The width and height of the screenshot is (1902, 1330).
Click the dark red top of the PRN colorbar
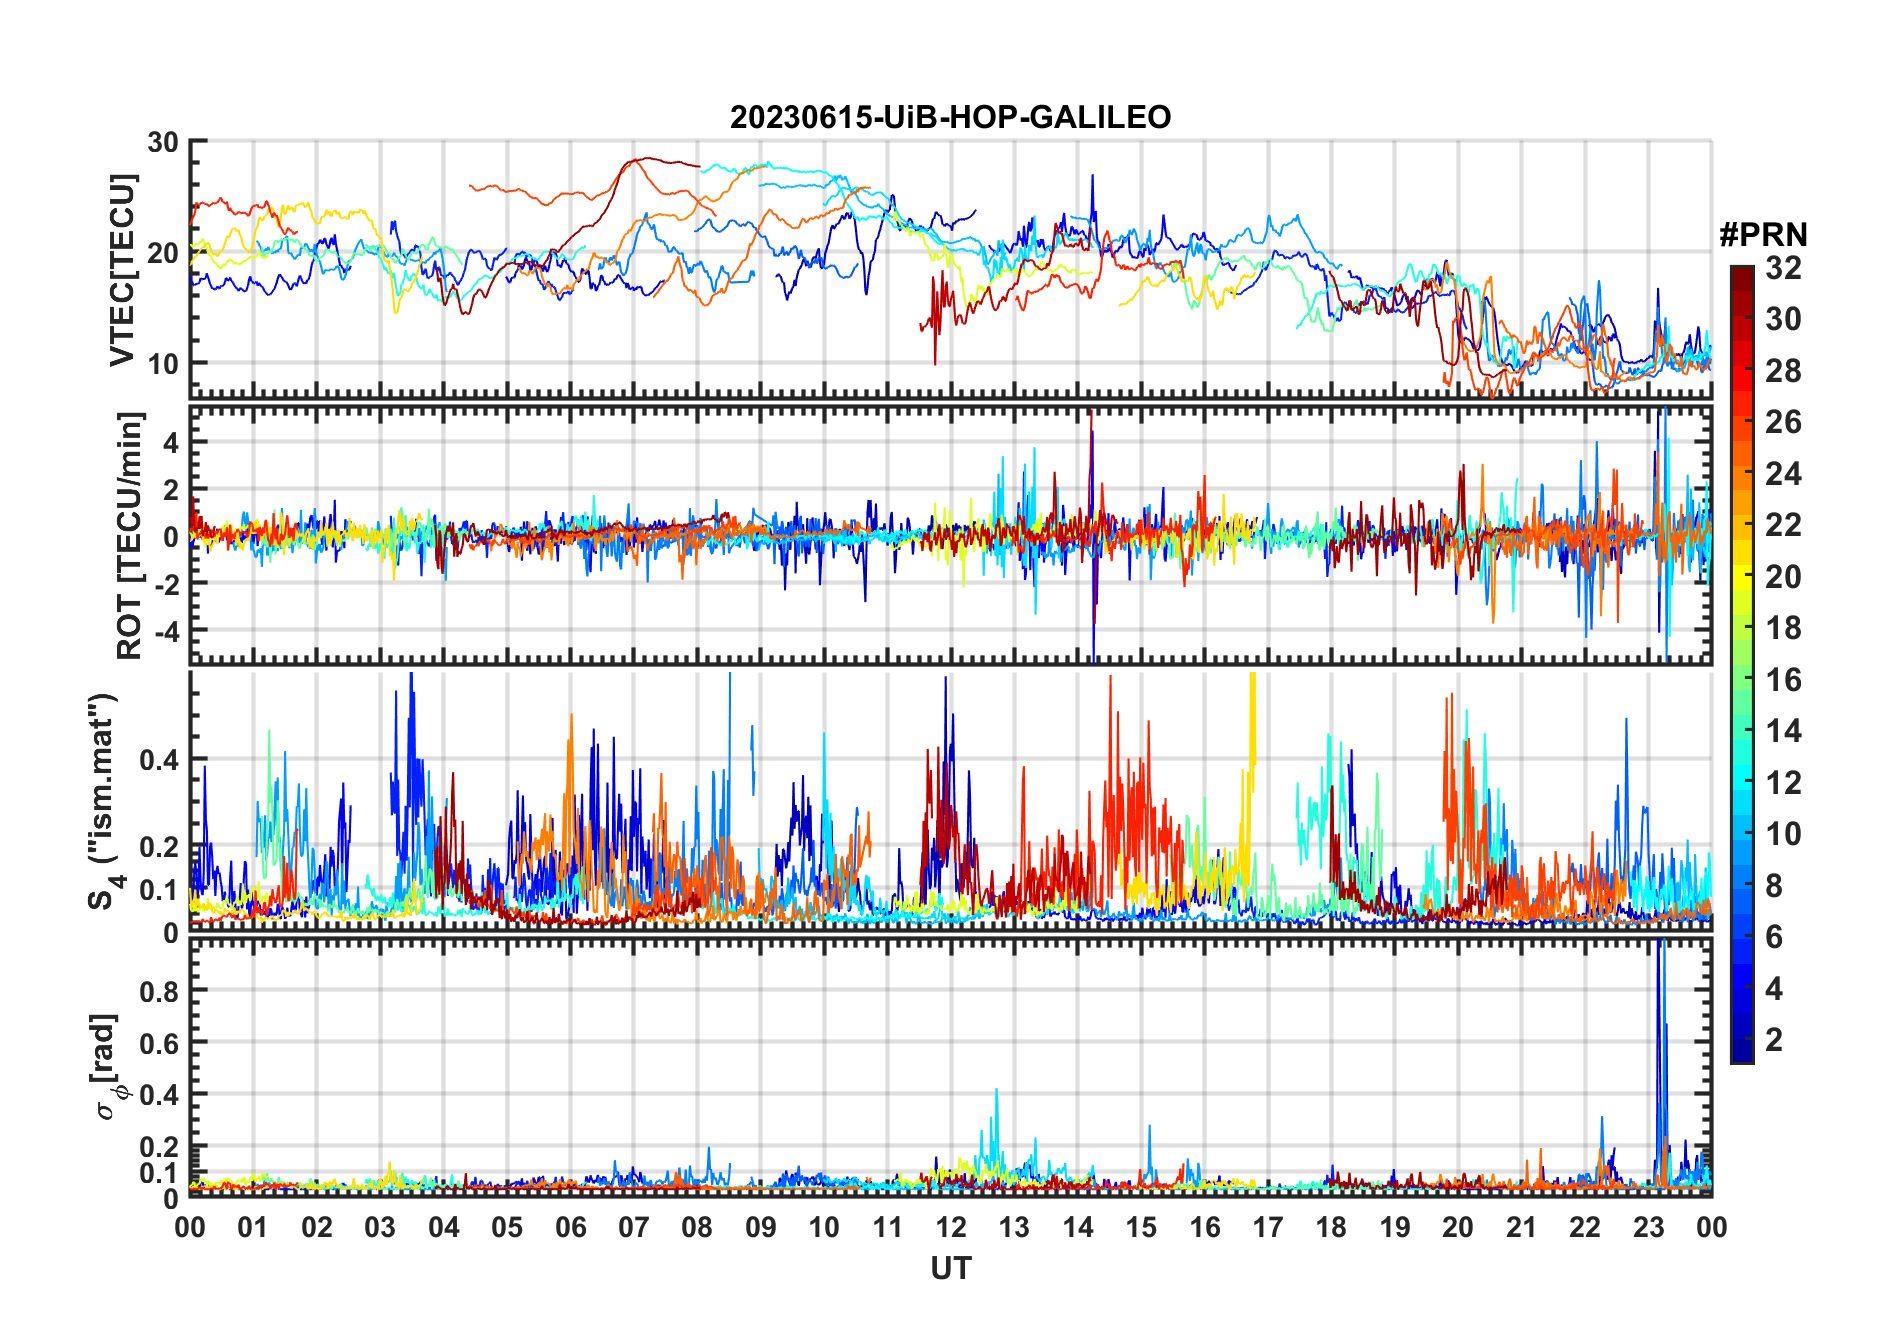pyautogui.click(x=1741, y=275)
